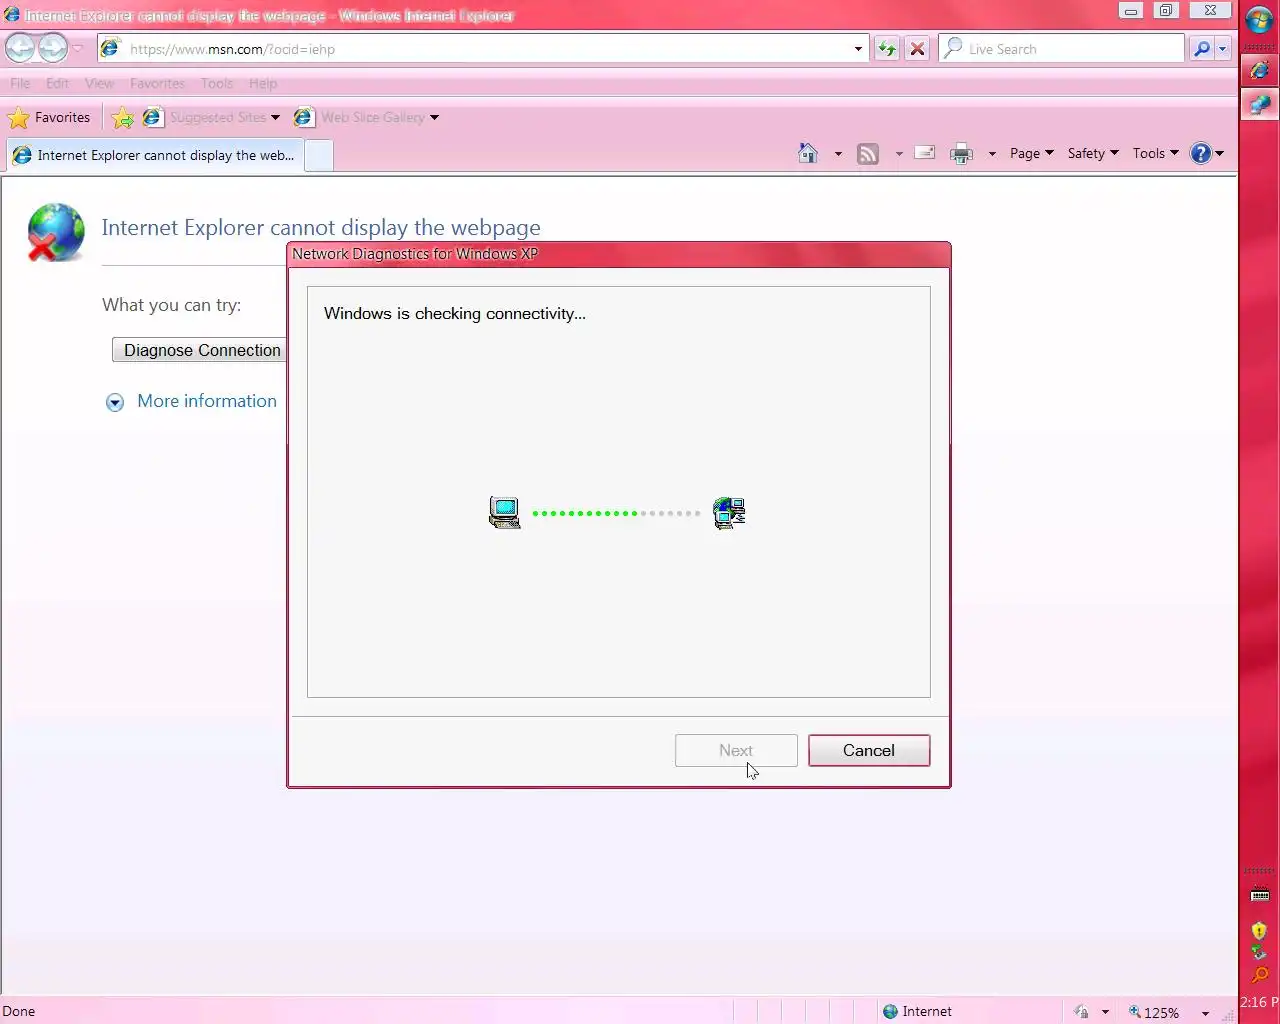Click the local computer icon in diagnostics
This screenshot has height=1024, width=1280.
coord(505,513)
